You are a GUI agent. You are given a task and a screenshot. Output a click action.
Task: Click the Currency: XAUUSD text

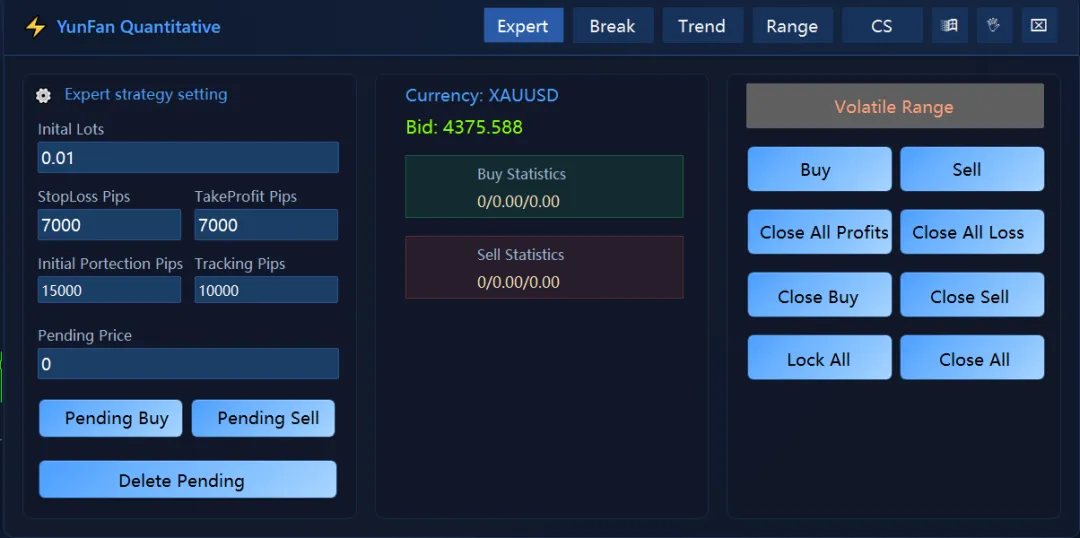pyautogui.click(x=482, y=96)
